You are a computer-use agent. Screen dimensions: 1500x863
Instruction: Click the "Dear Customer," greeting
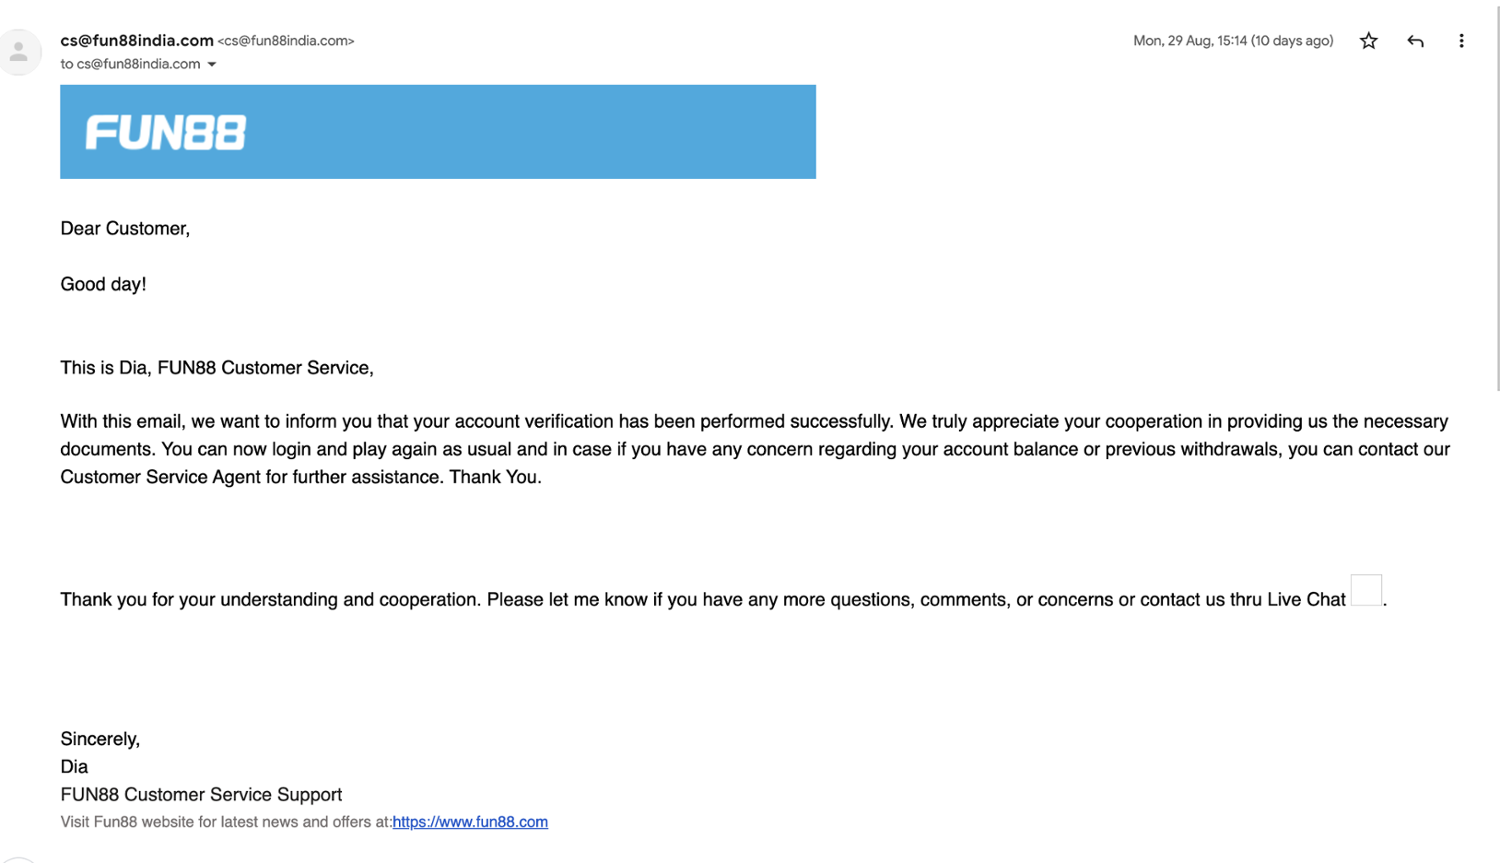(125, 229)
